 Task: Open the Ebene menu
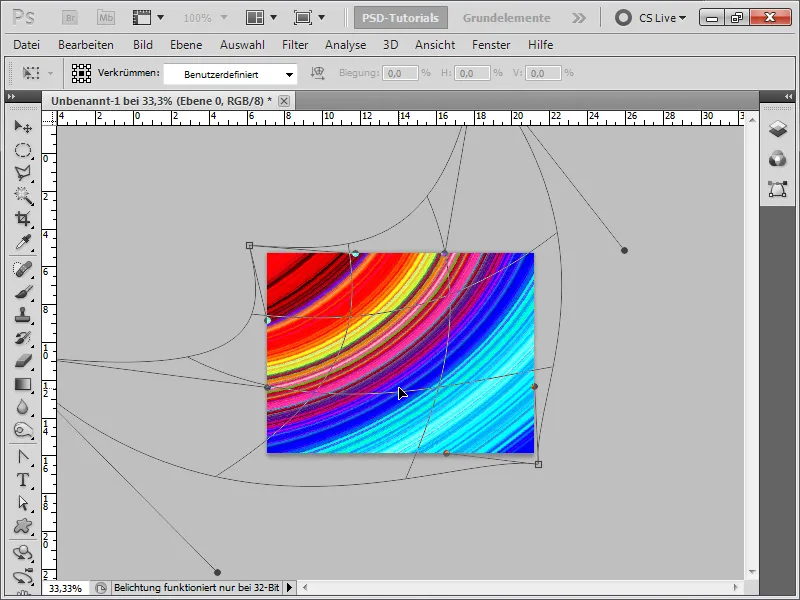186,45
